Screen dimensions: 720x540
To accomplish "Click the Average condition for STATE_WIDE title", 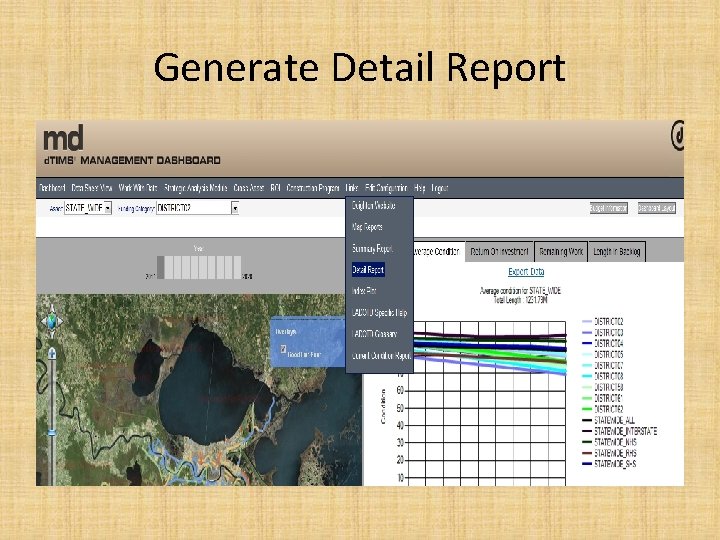I will click(x=520, y=291).
